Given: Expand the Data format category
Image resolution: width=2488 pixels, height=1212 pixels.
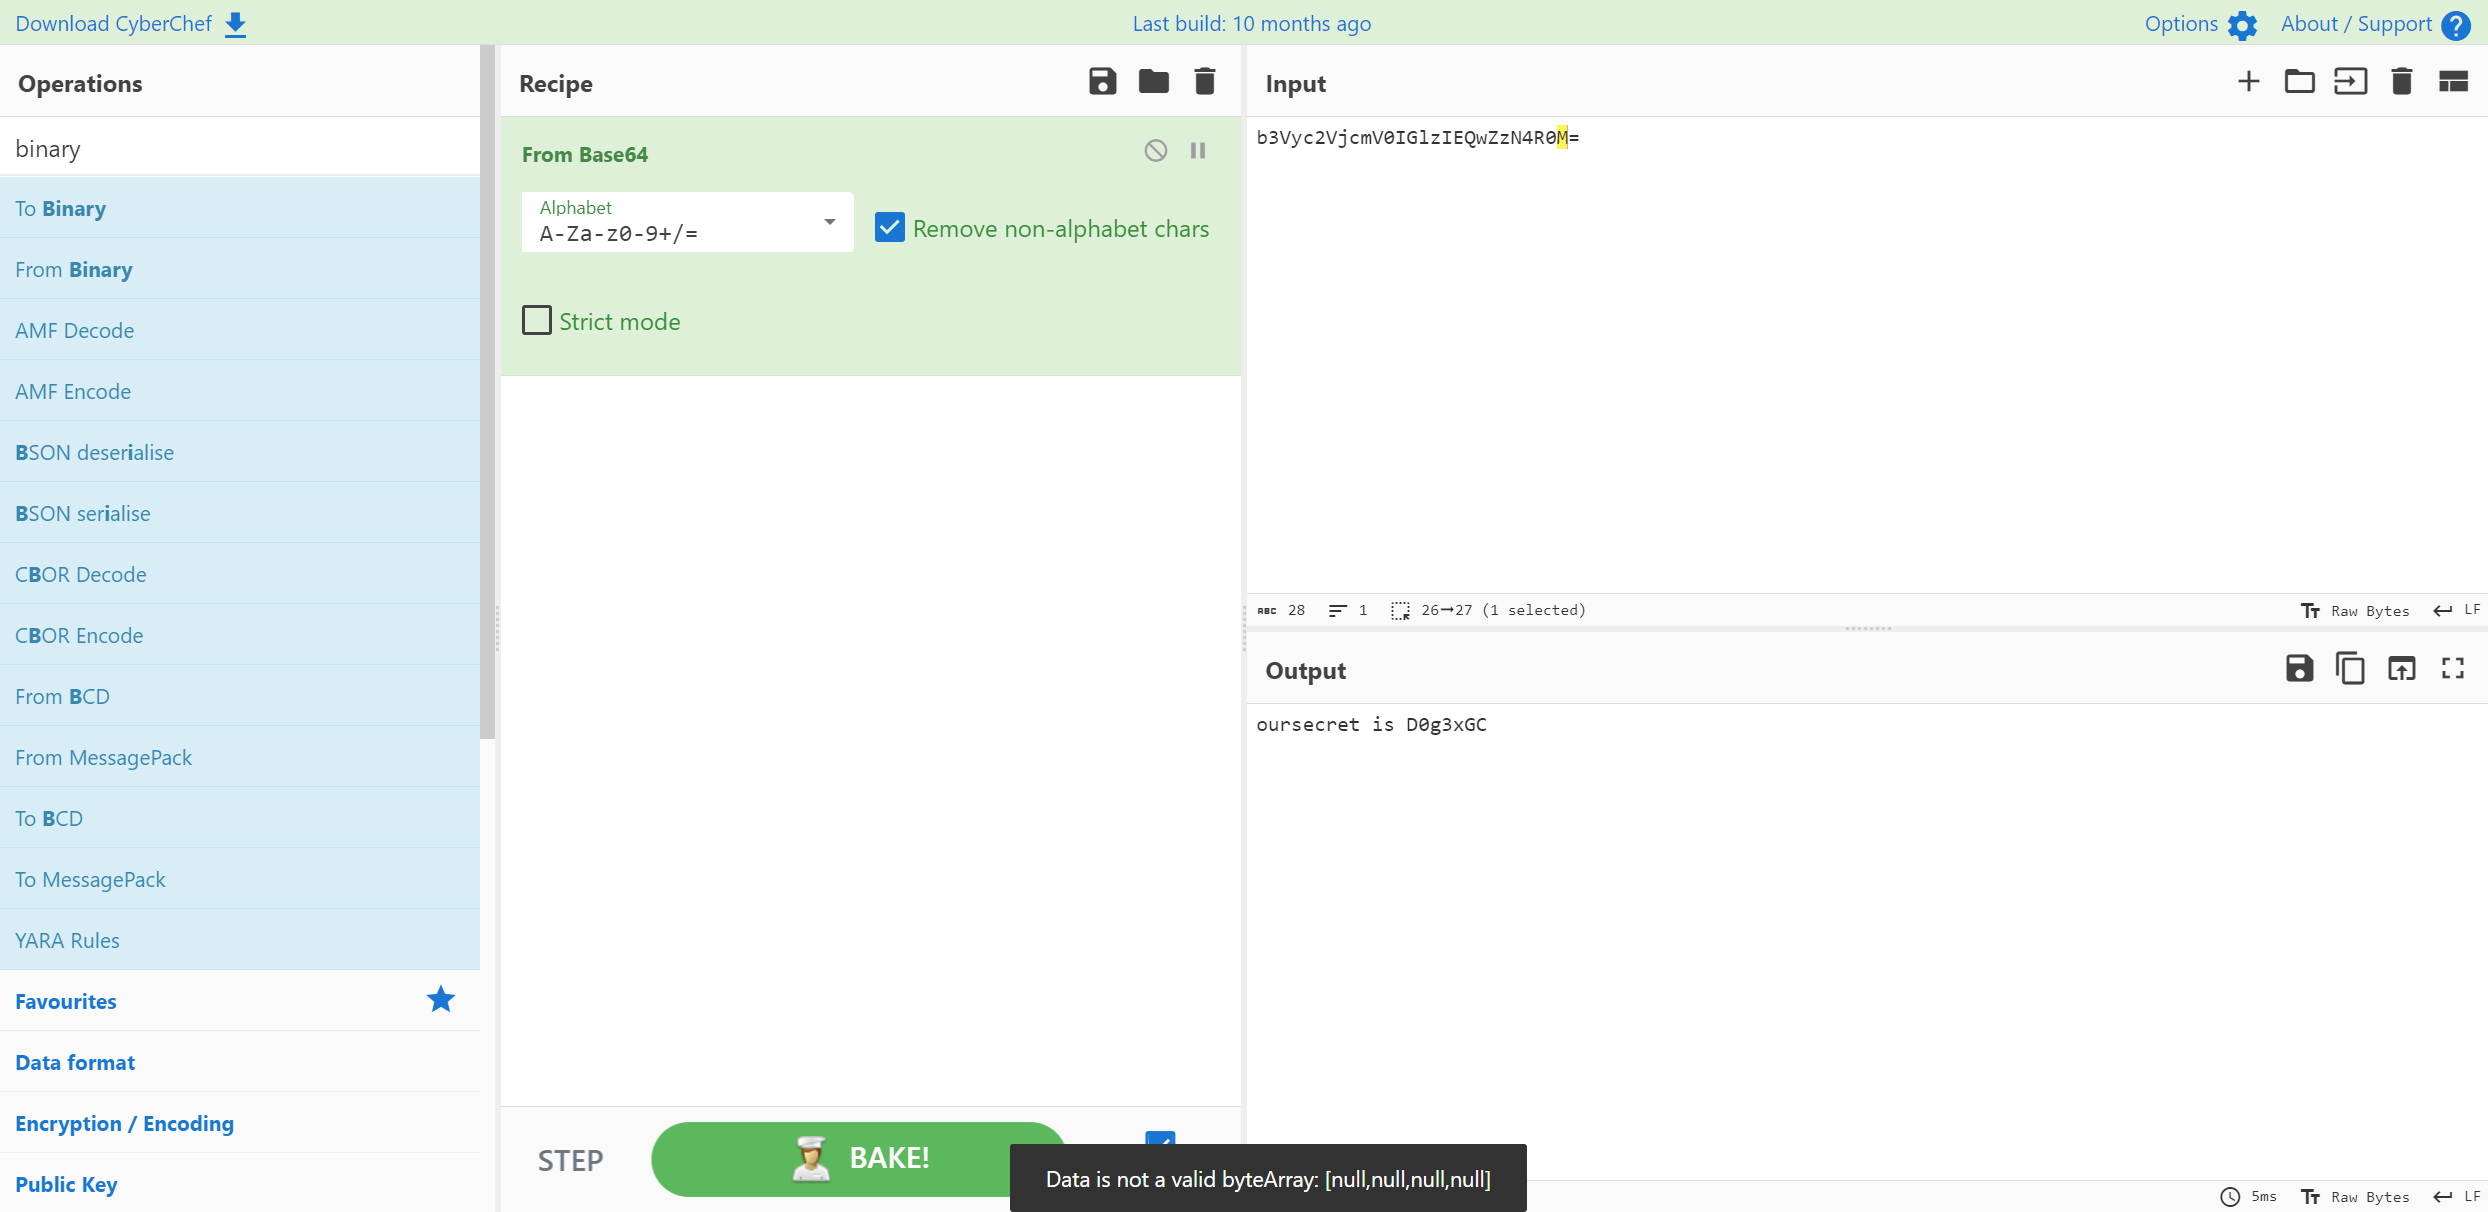Looking at the screenshot, I should pyautogui.click(x=75, y=1062).
